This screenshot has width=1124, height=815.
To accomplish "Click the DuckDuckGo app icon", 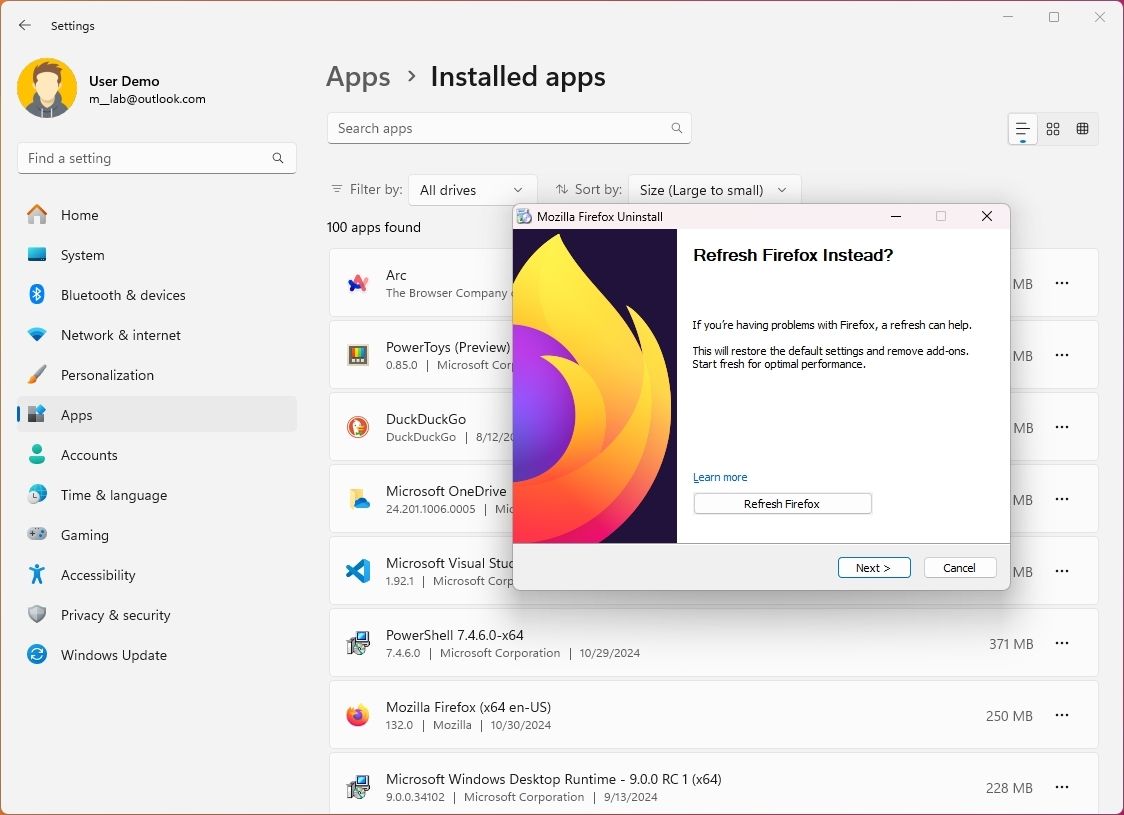I will coord(358,427).
